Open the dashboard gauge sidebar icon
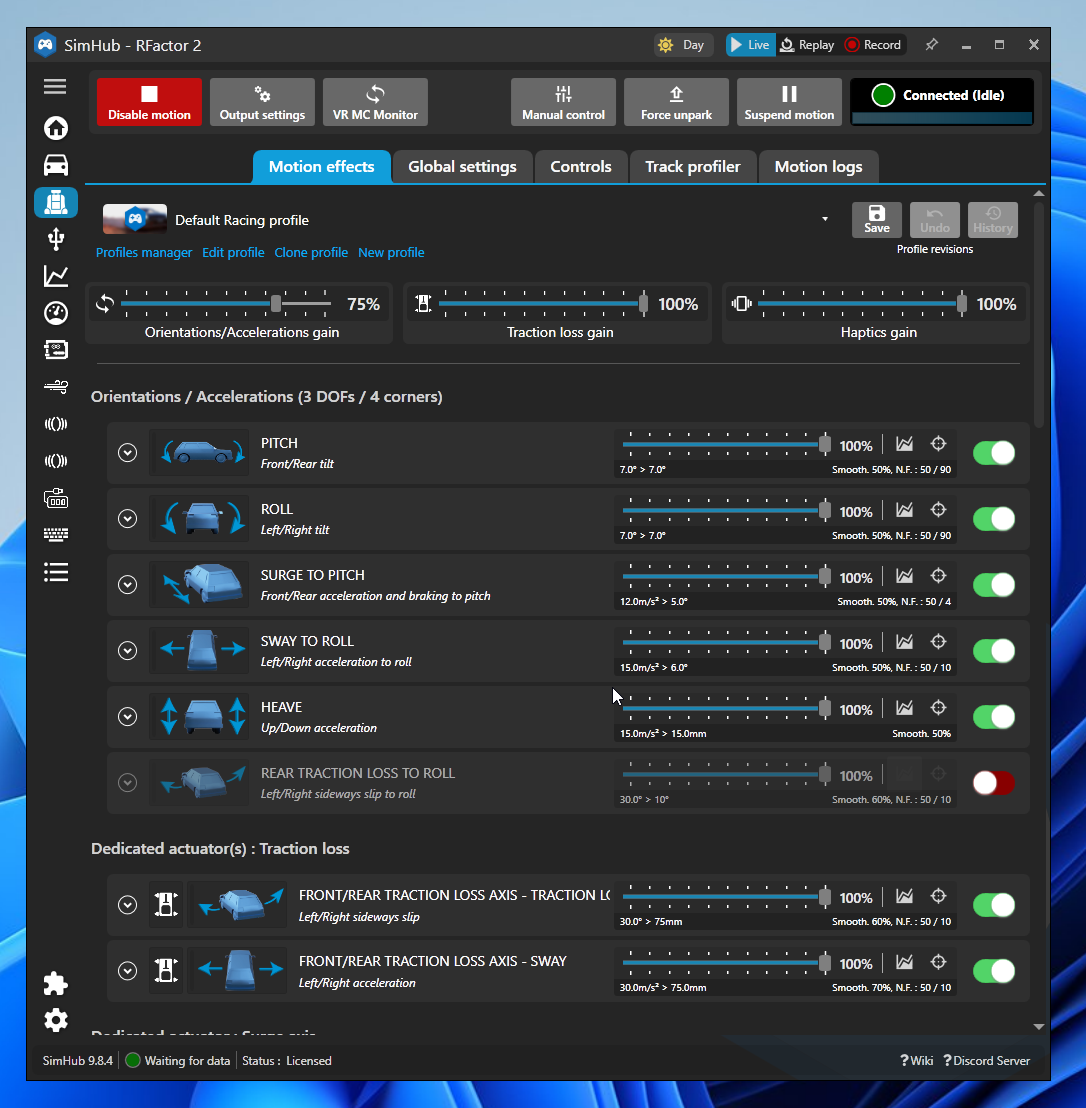Viewport: 1086px width, 1108px height. (56, 313)
